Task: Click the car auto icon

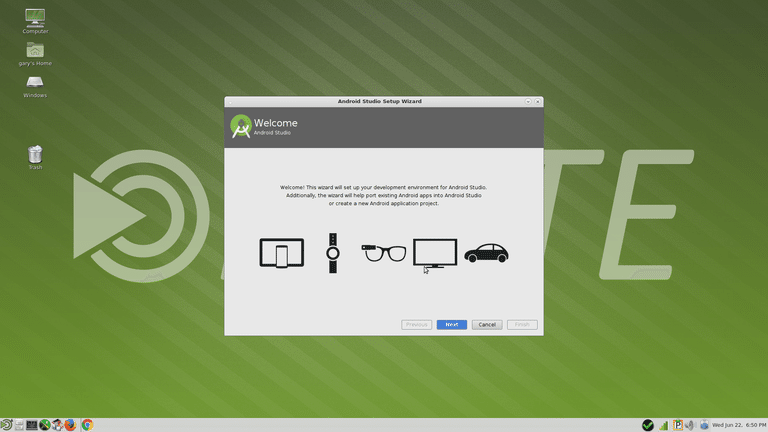Action: 486,253
